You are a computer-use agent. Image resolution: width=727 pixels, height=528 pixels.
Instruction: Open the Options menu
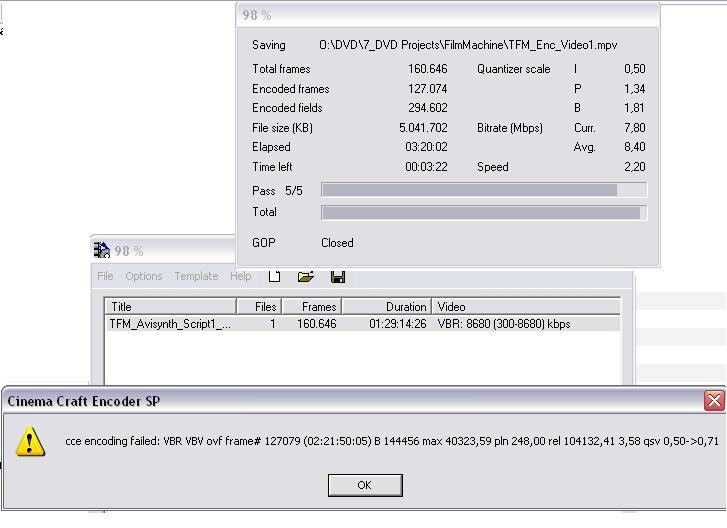pyautogui.click(x=144, y=276)
